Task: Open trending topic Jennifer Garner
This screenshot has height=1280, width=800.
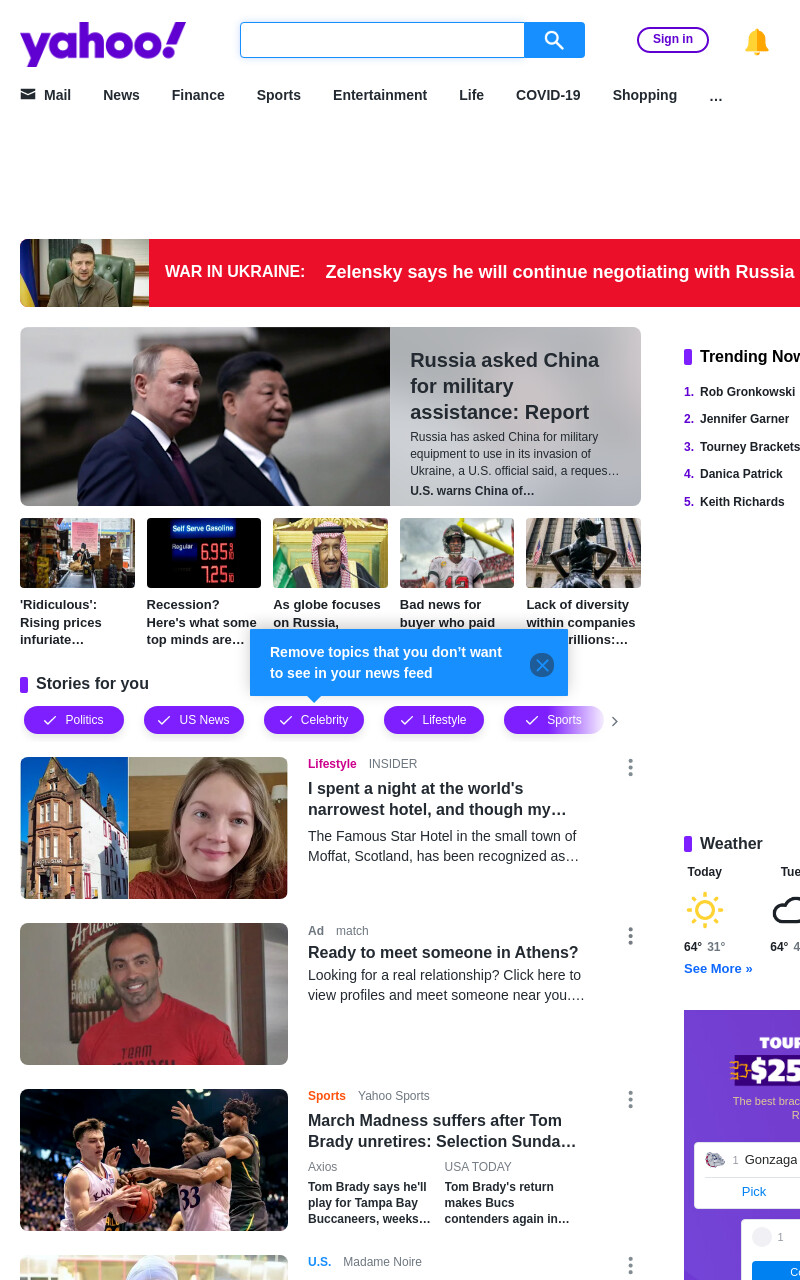Action: 744,419
